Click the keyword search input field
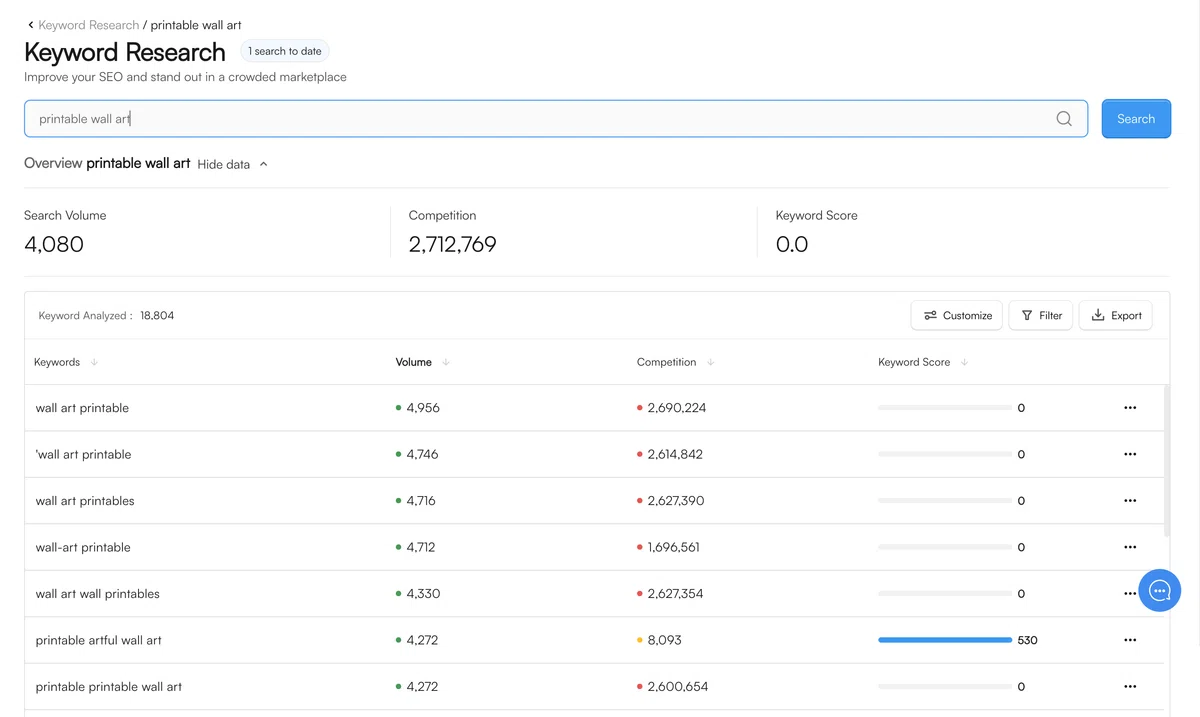The image size is (1200, 717). click(556, 119)
